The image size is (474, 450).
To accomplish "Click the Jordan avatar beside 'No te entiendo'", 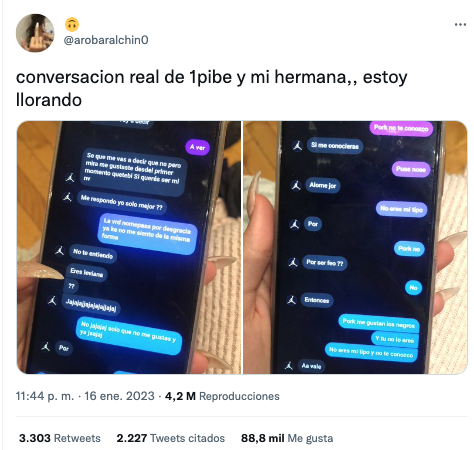I will [x=60, y=250].
